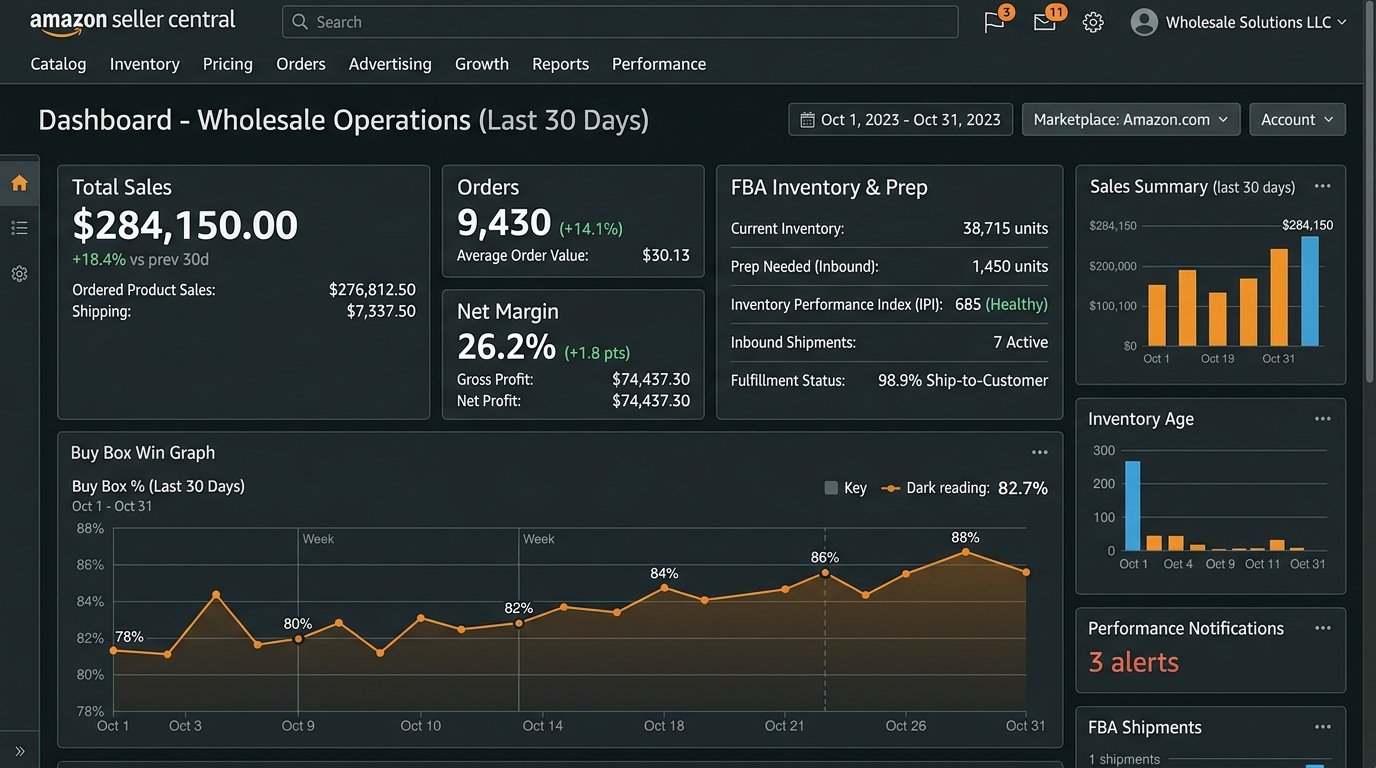Open the Oct 1 - Oct 31 date picker
Viewport: 1376px width, 768px height.
pos(900,119)
